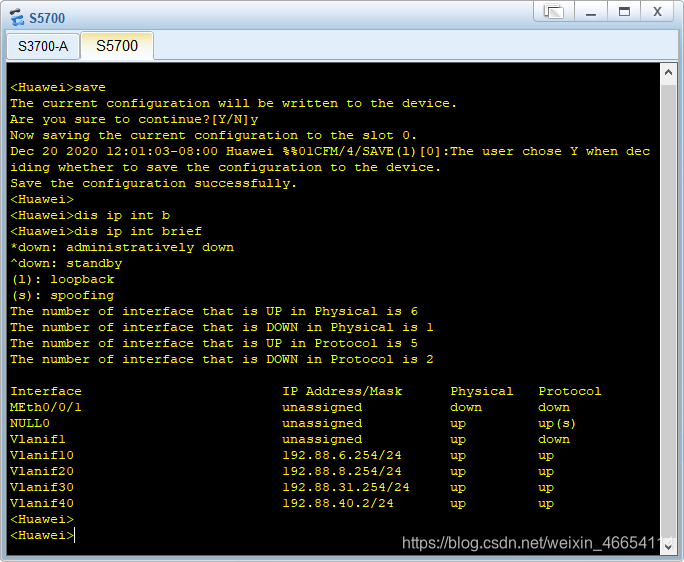Maximize the S5700 window
The image size is (684, 562).
click(624, 11)
